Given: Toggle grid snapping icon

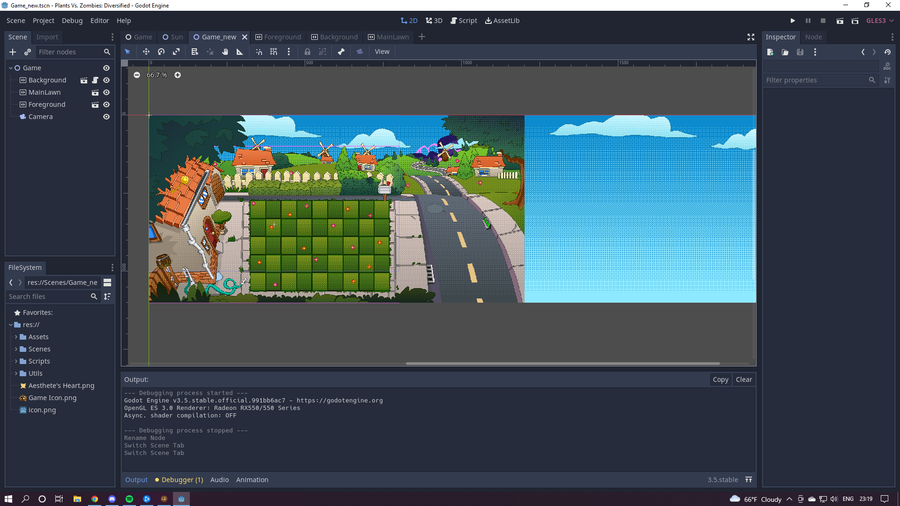Looking at the screenshot, I should [x=274, y=52].
